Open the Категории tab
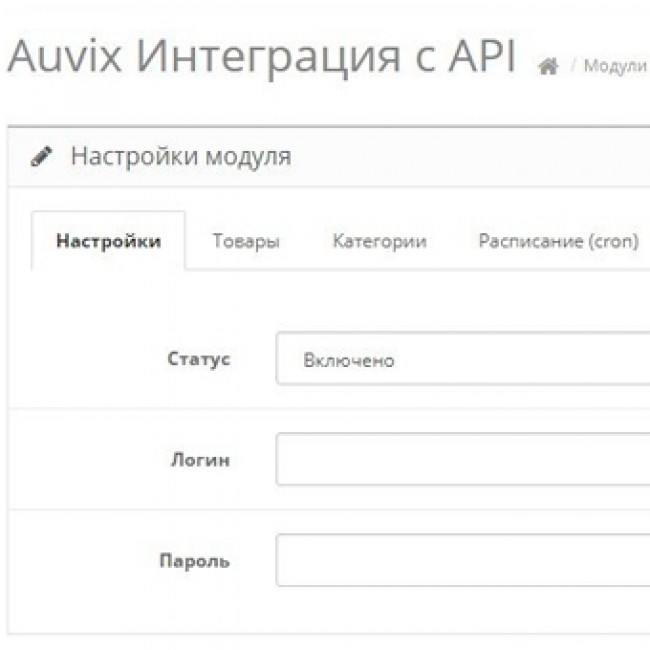650x650 pixels. click(379, 242)
